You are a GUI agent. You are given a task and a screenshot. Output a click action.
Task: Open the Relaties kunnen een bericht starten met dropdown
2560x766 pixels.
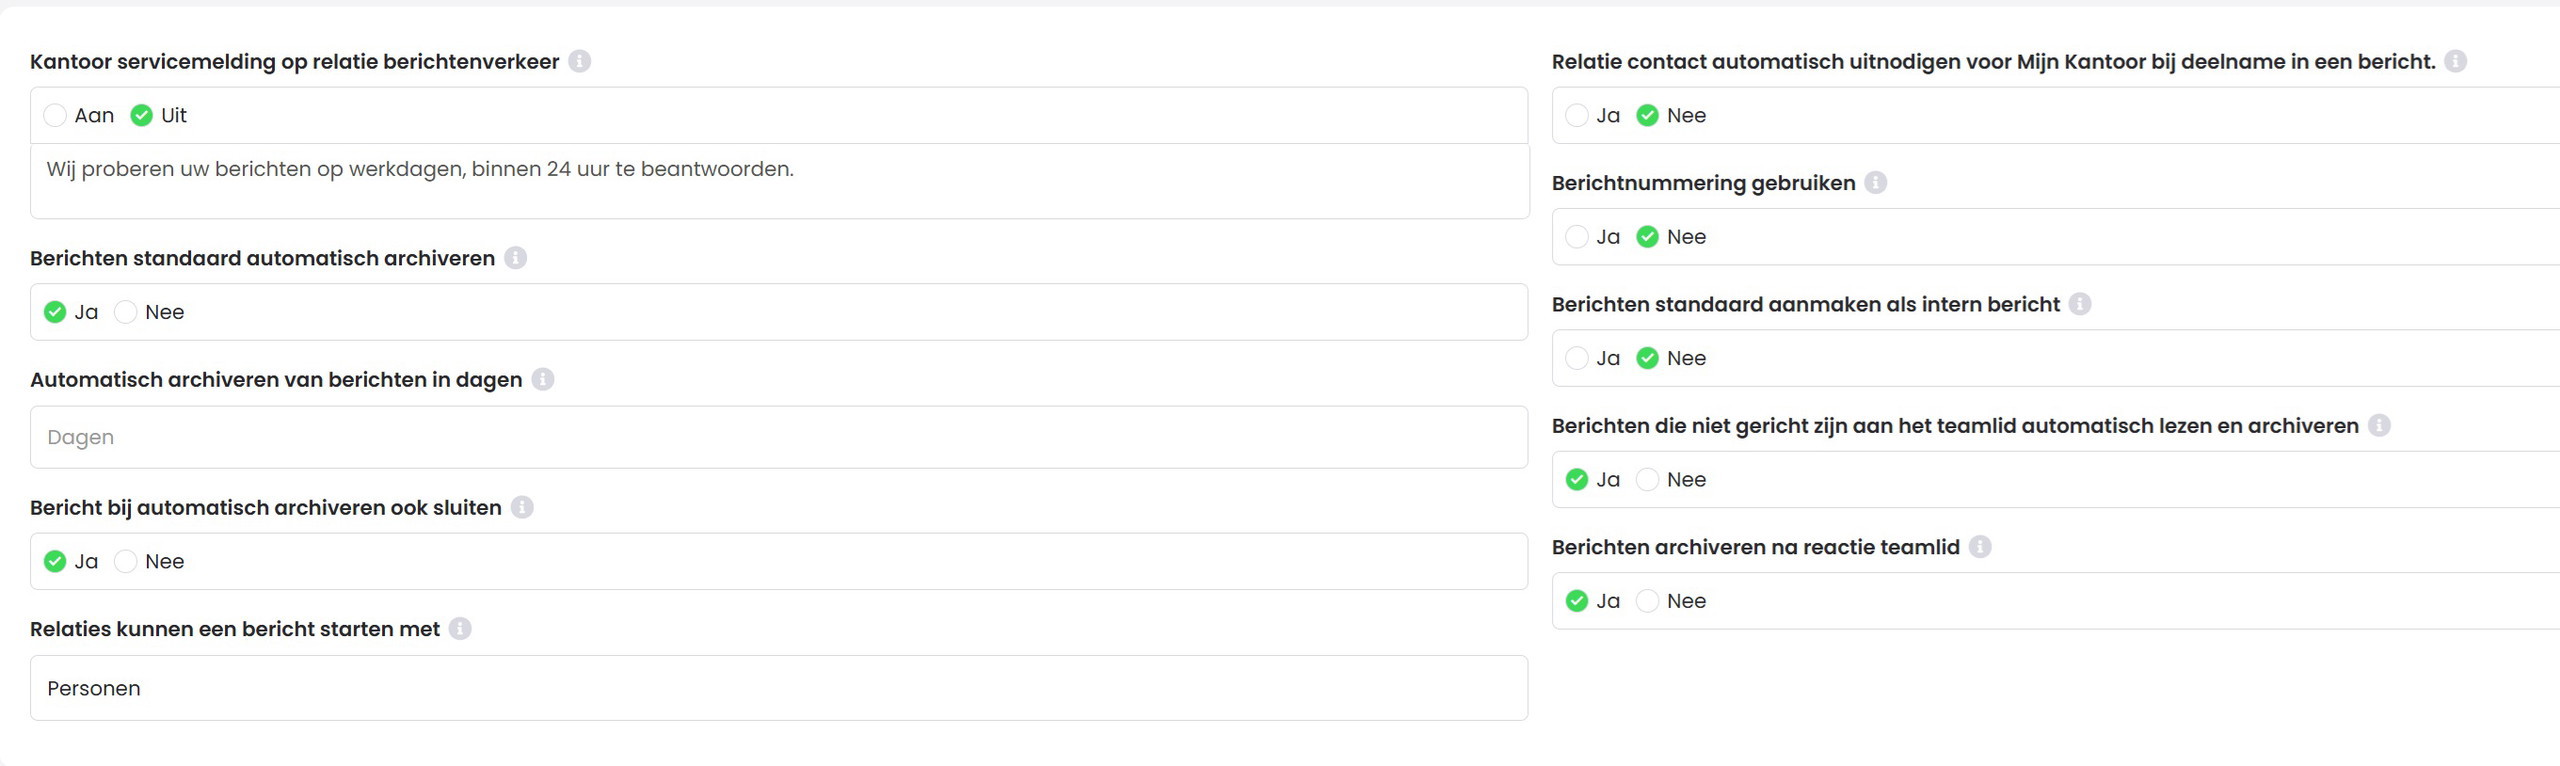tap(778, 688)
